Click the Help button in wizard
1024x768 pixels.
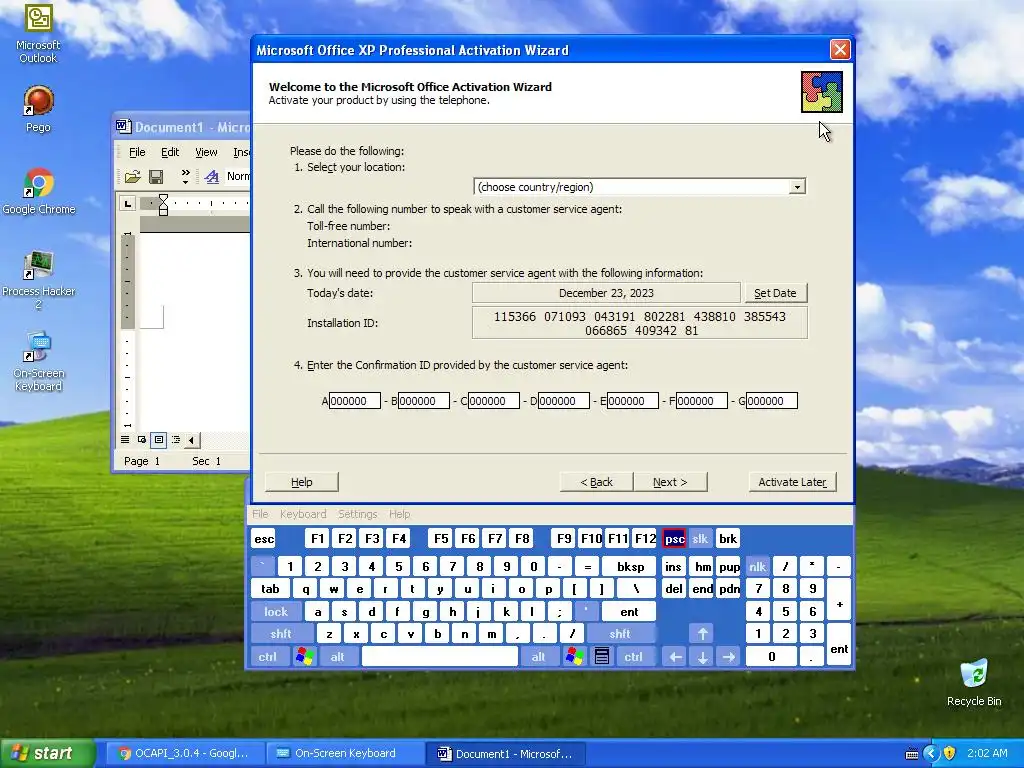[302, 482]
